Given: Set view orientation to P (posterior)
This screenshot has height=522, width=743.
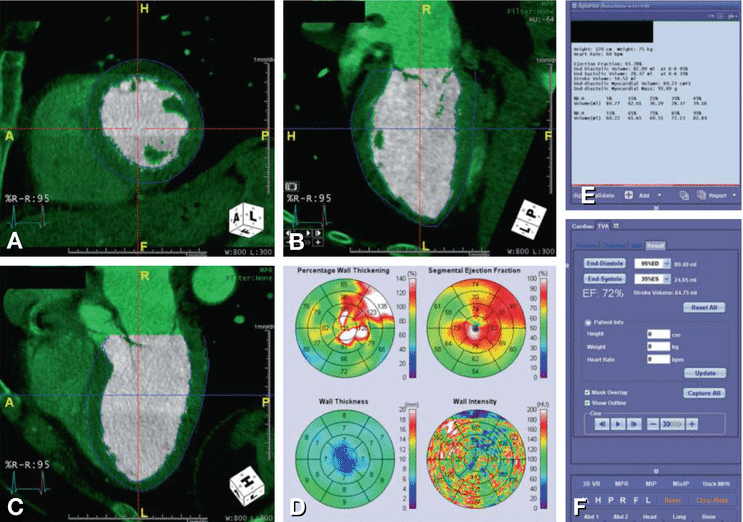Looking at the screenshot, I should pos(611,500).
